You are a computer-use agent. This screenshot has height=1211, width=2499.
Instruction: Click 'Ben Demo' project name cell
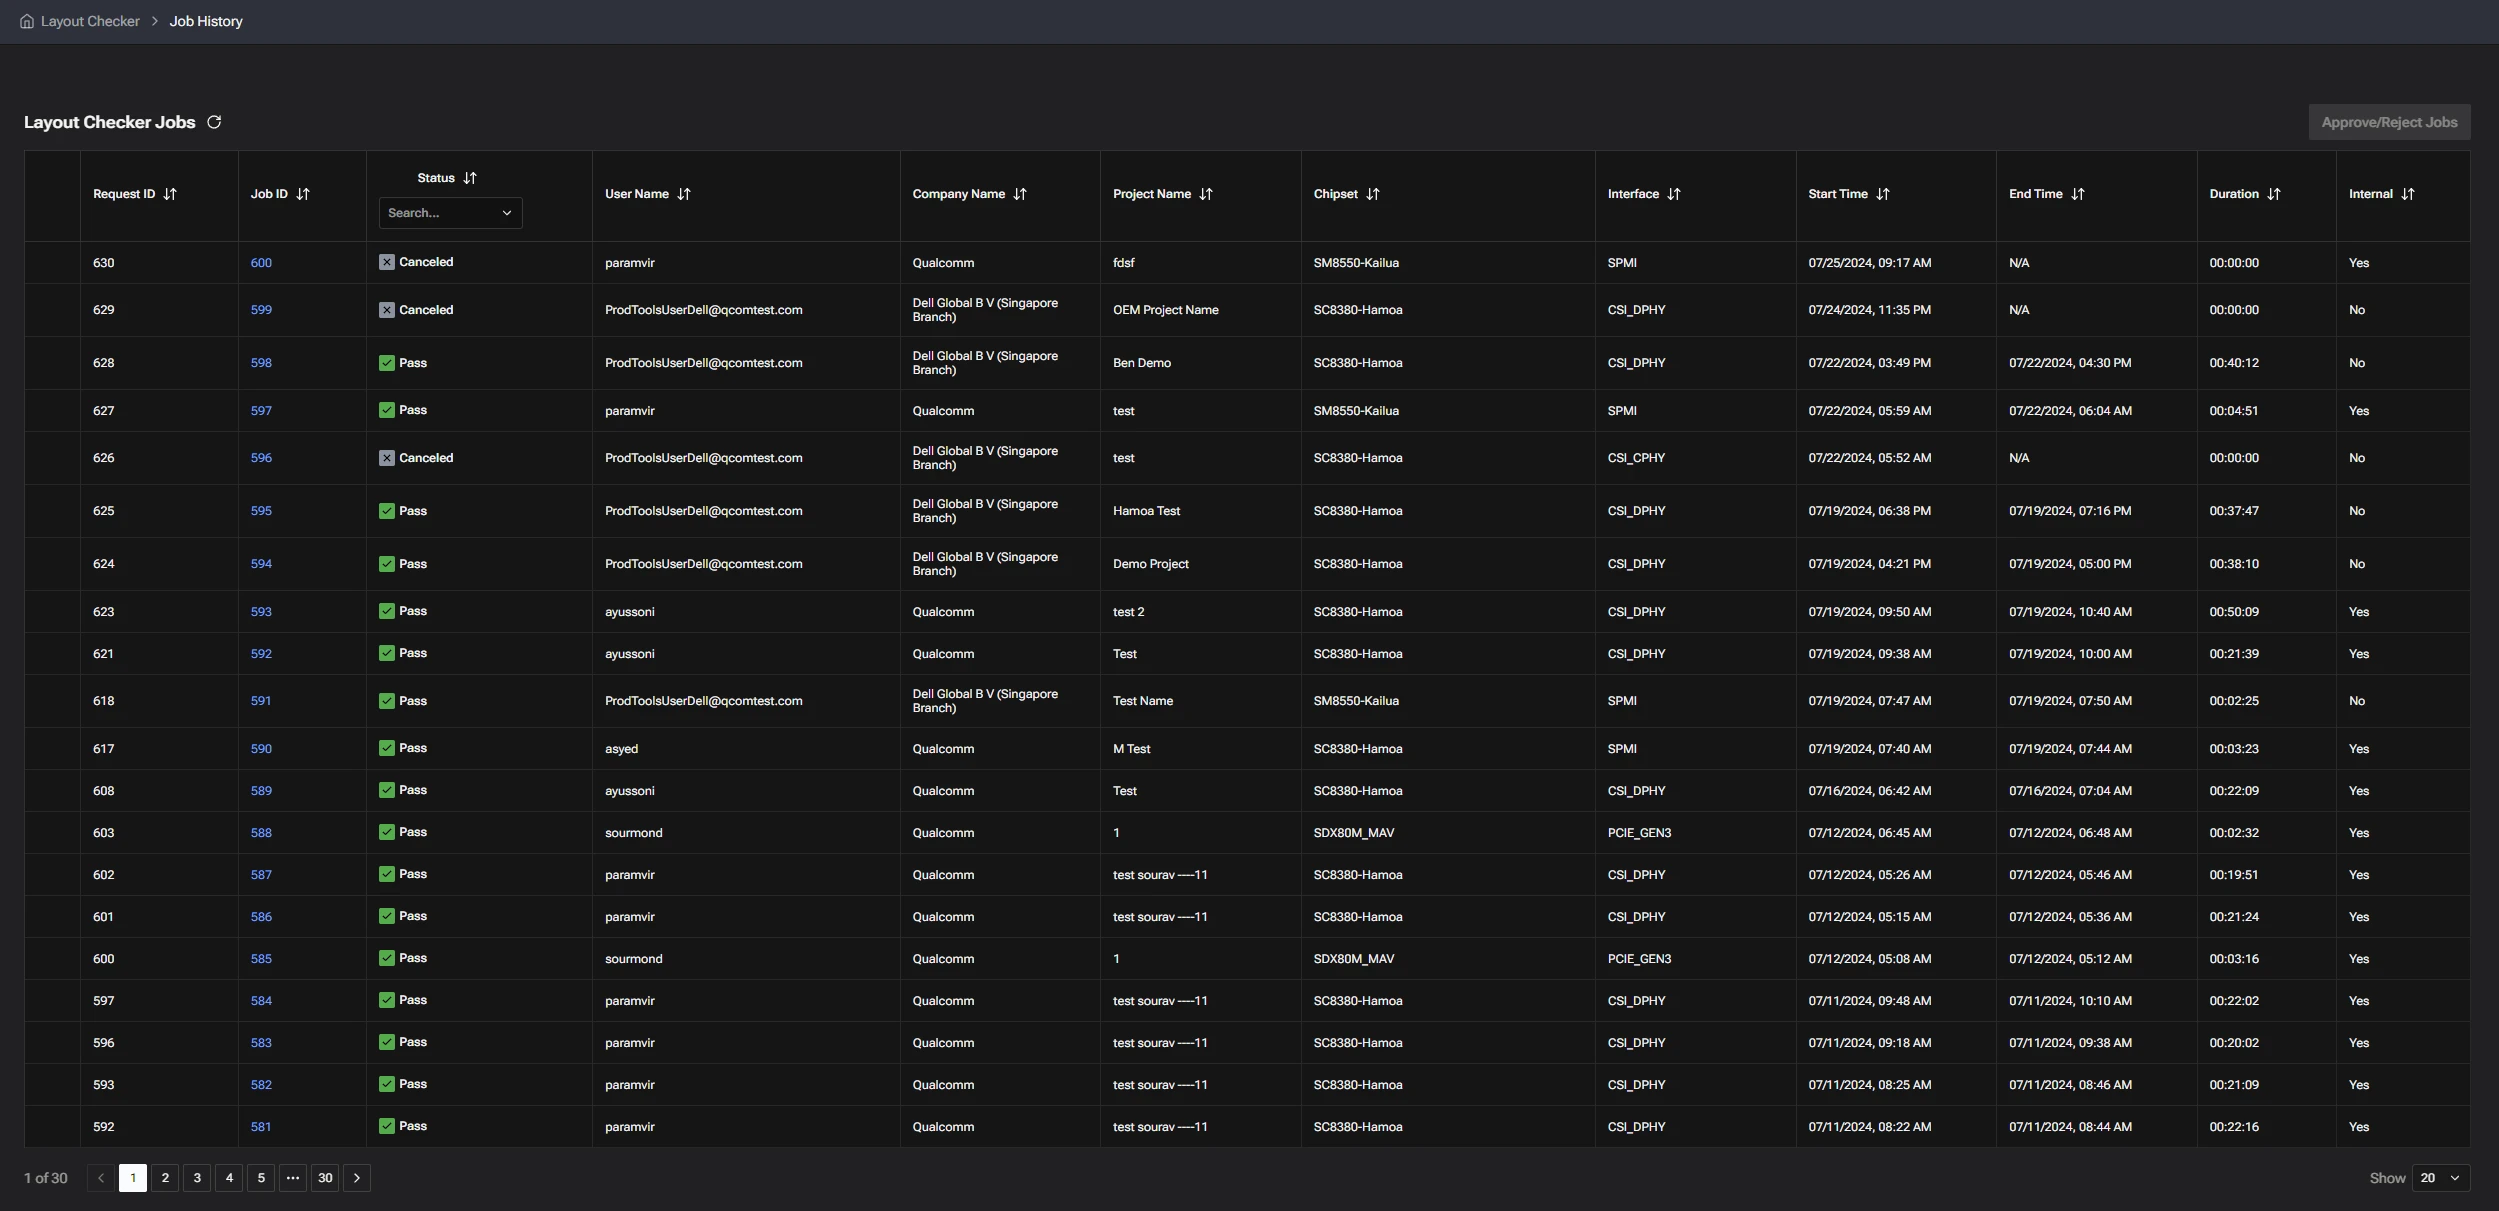coord(1142,363)
